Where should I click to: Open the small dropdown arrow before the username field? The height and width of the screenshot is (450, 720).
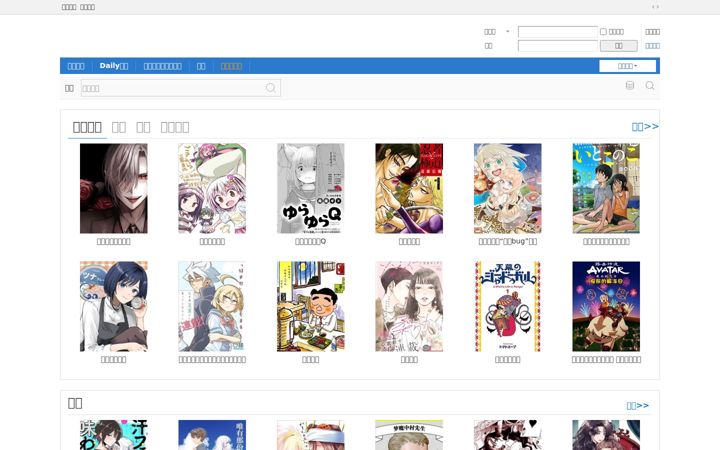(507, 32)
